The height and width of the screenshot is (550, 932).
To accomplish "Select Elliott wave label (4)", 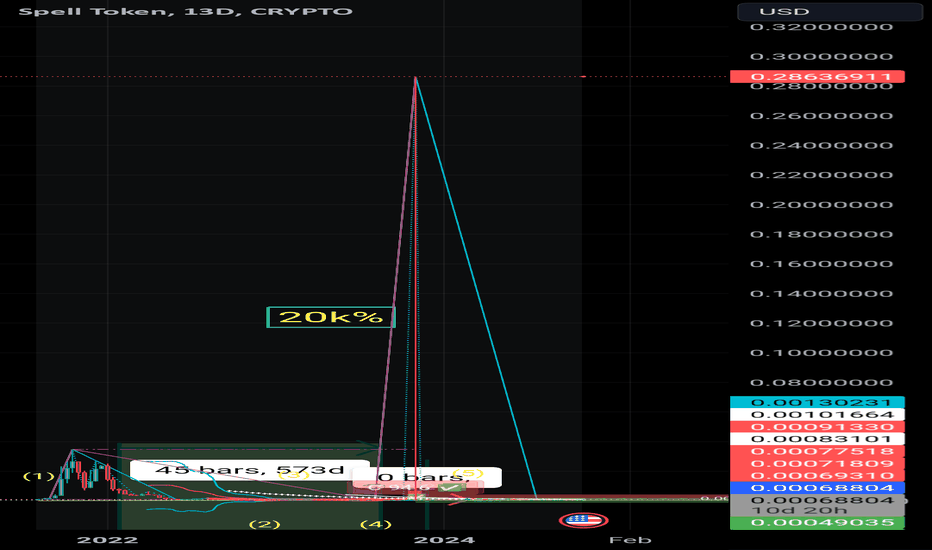I will [376, 524].
